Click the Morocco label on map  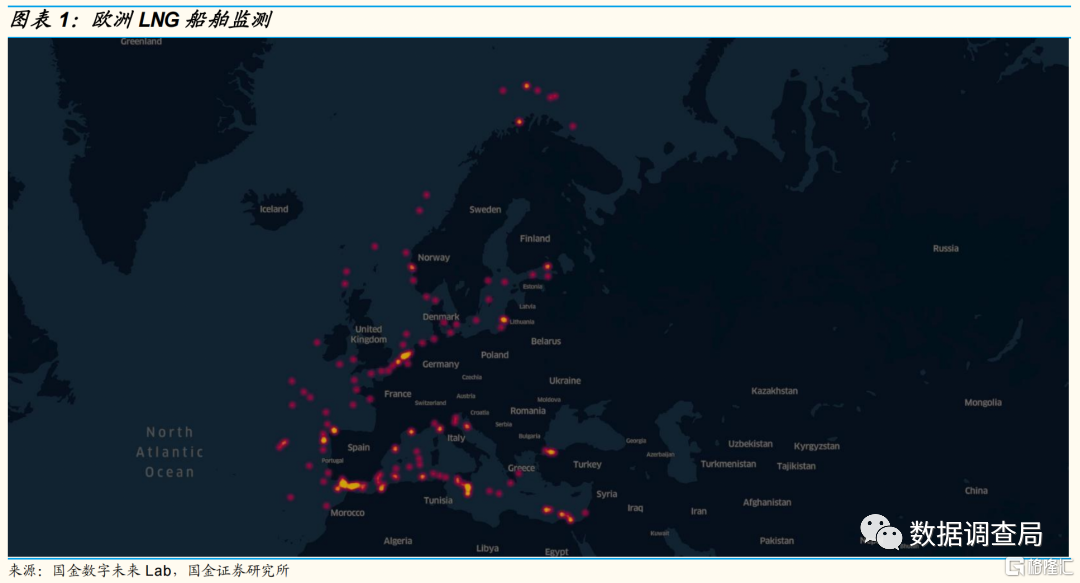pyautogui.click(x=347, y=513)
